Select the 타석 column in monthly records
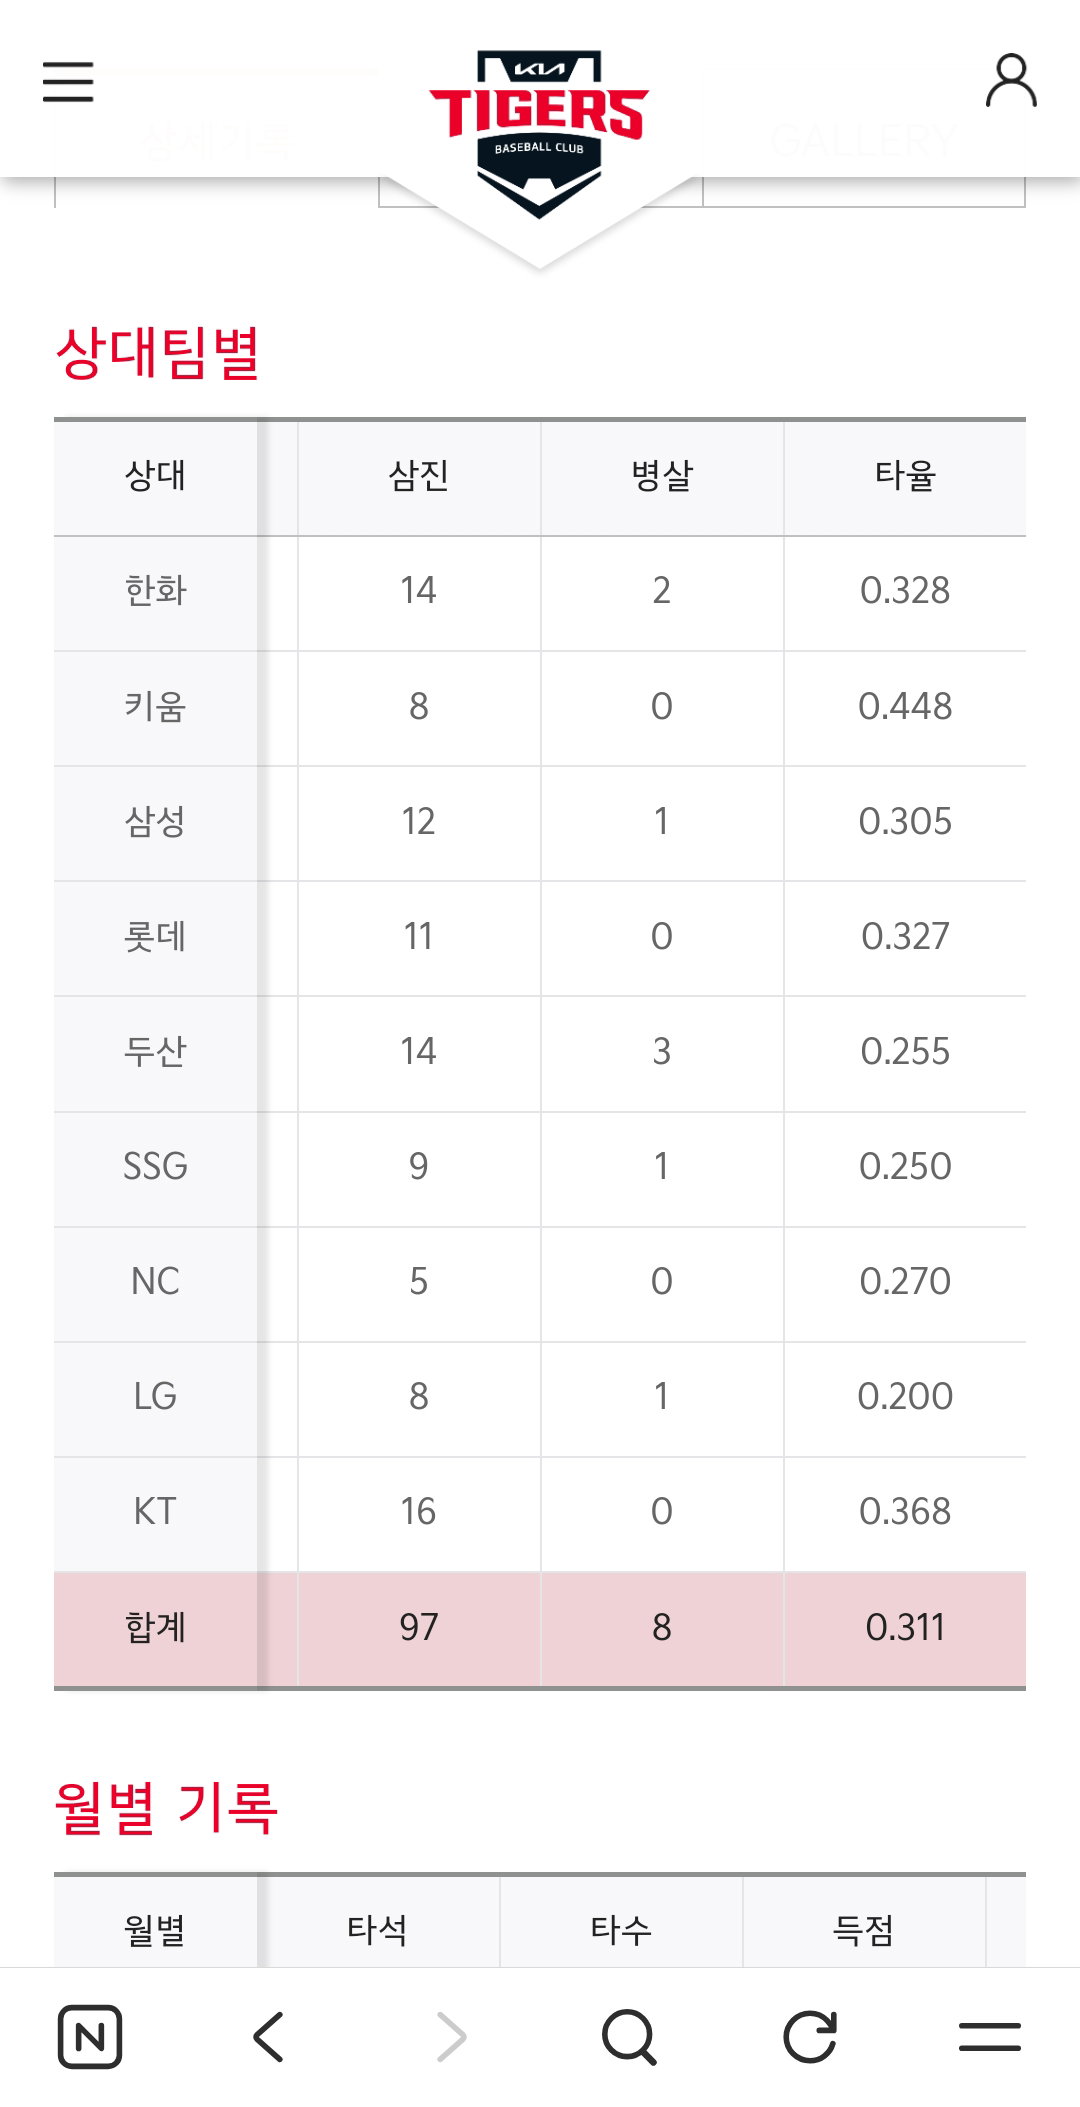Image resolution: width=1080 pixels, height=2107 pixels. [x=378, y=1930]
